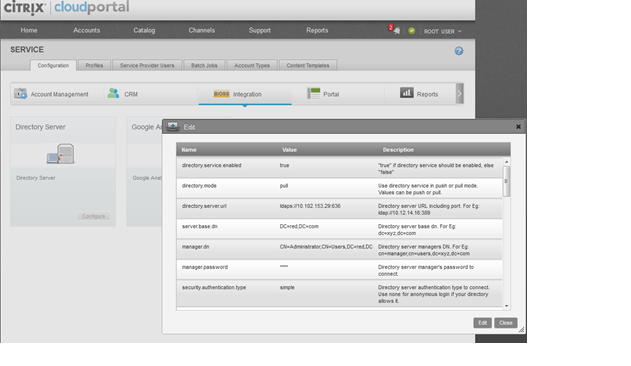Click the value 'simple'
The width and height of the screenshot is (631, 366).
tap(287, 287)
